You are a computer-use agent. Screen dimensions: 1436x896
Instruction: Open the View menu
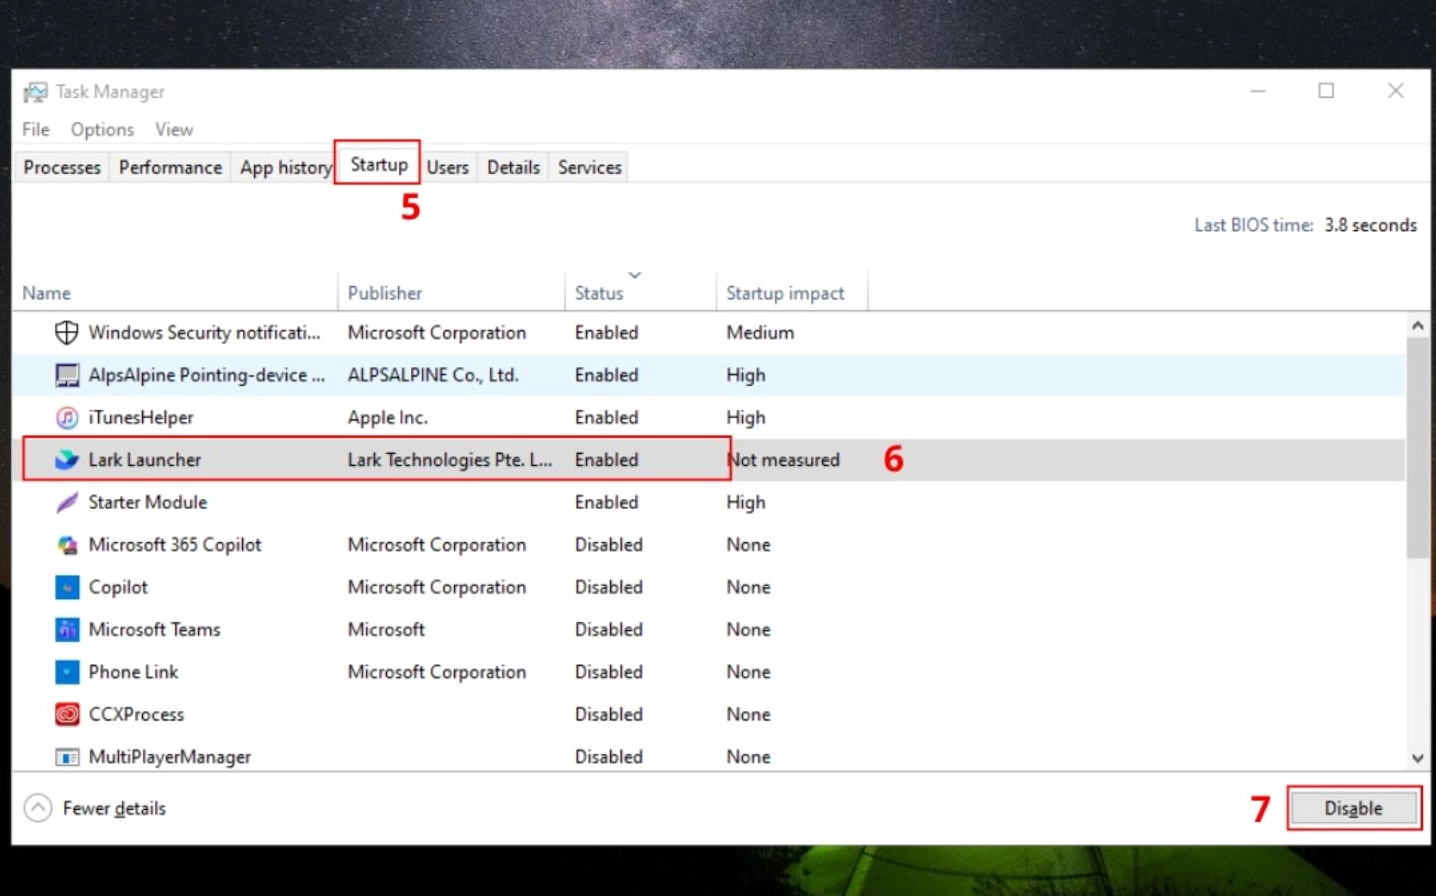pyautogui.click(x=173, y=129)
